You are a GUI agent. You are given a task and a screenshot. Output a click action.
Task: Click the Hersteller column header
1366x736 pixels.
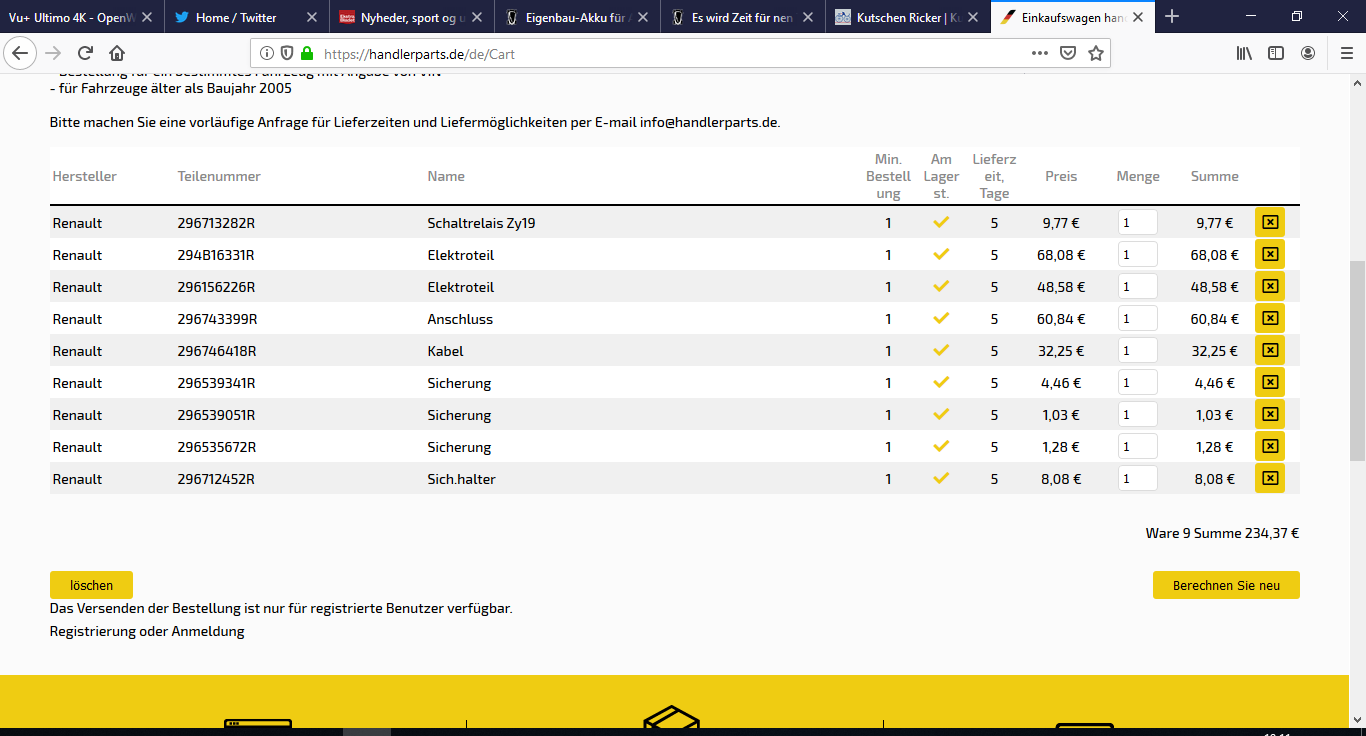click(x=85, y=176)
